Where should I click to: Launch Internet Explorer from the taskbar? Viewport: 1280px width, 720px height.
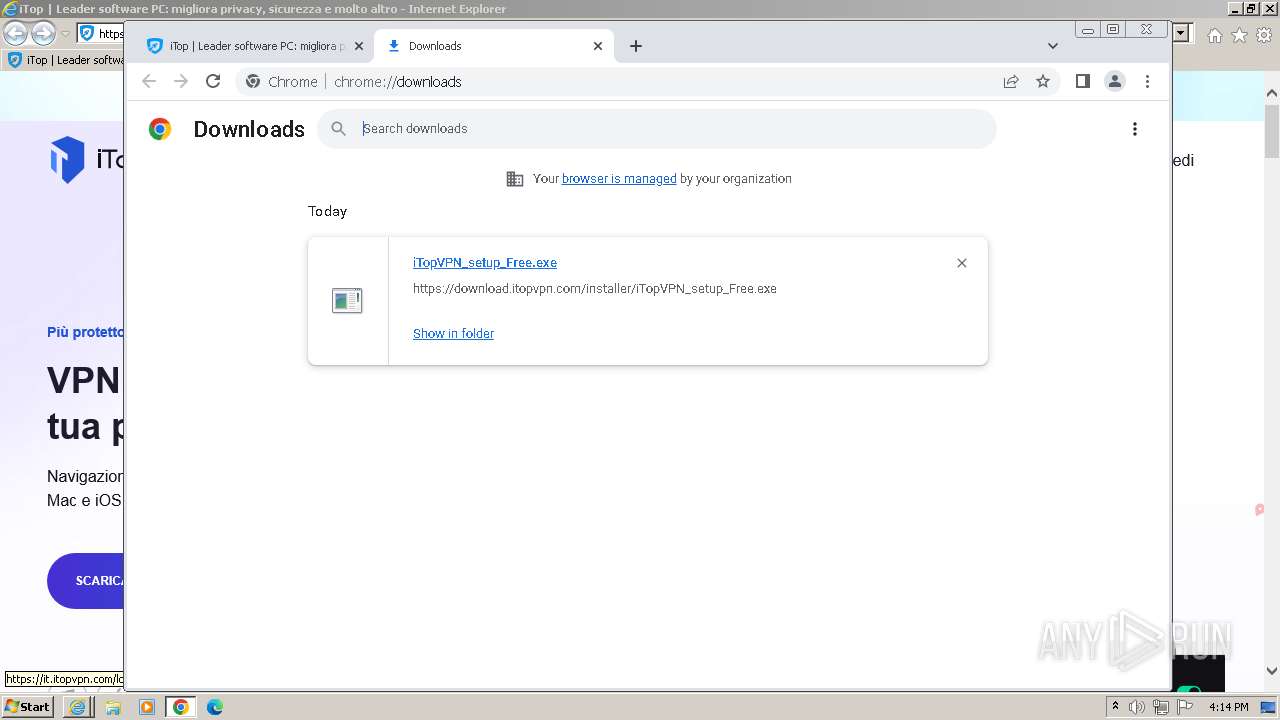(x=78, y=707)
